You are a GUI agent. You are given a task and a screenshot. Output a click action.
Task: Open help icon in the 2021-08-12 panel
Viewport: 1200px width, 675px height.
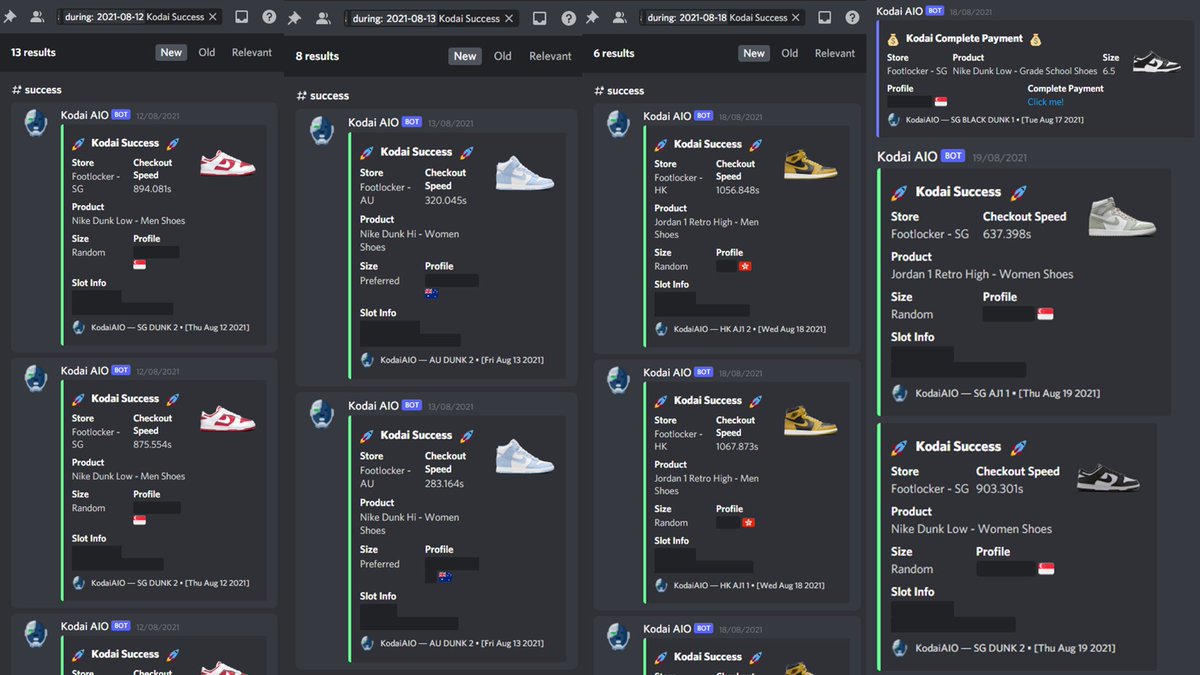270,17
